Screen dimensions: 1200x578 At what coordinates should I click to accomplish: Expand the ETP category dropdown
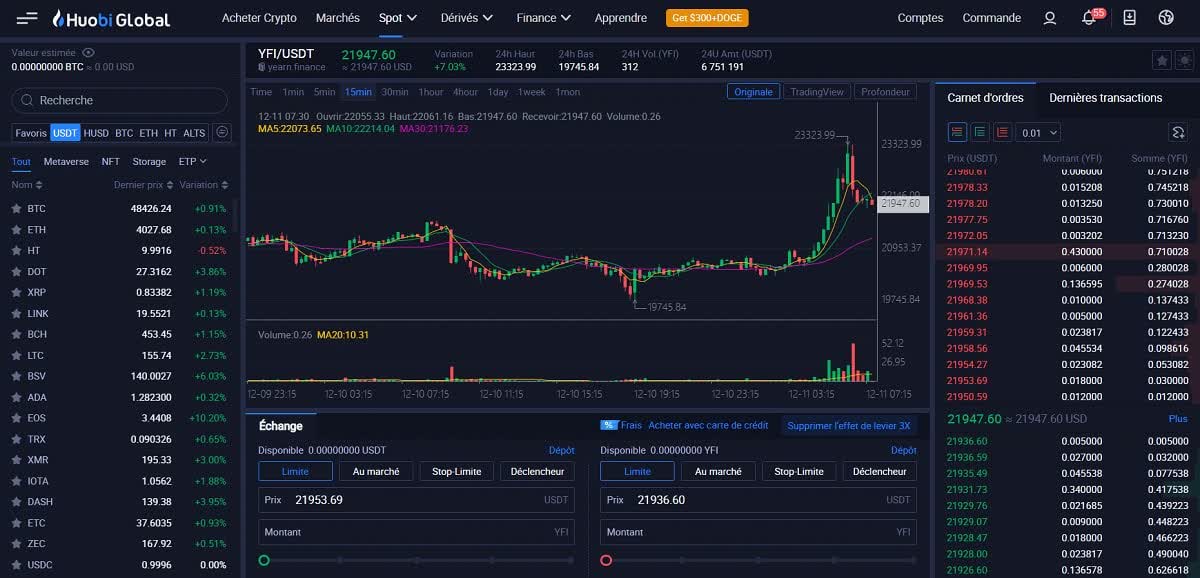(192, 161)
